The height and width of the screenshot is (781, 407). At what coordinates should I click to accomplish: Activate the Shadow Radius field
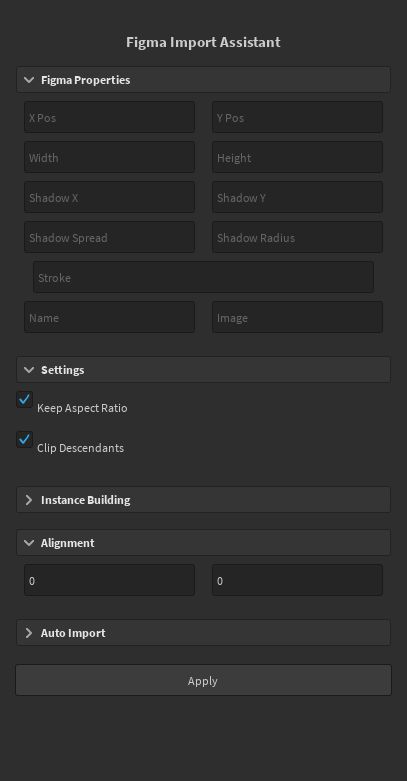[x=297, y=237]
